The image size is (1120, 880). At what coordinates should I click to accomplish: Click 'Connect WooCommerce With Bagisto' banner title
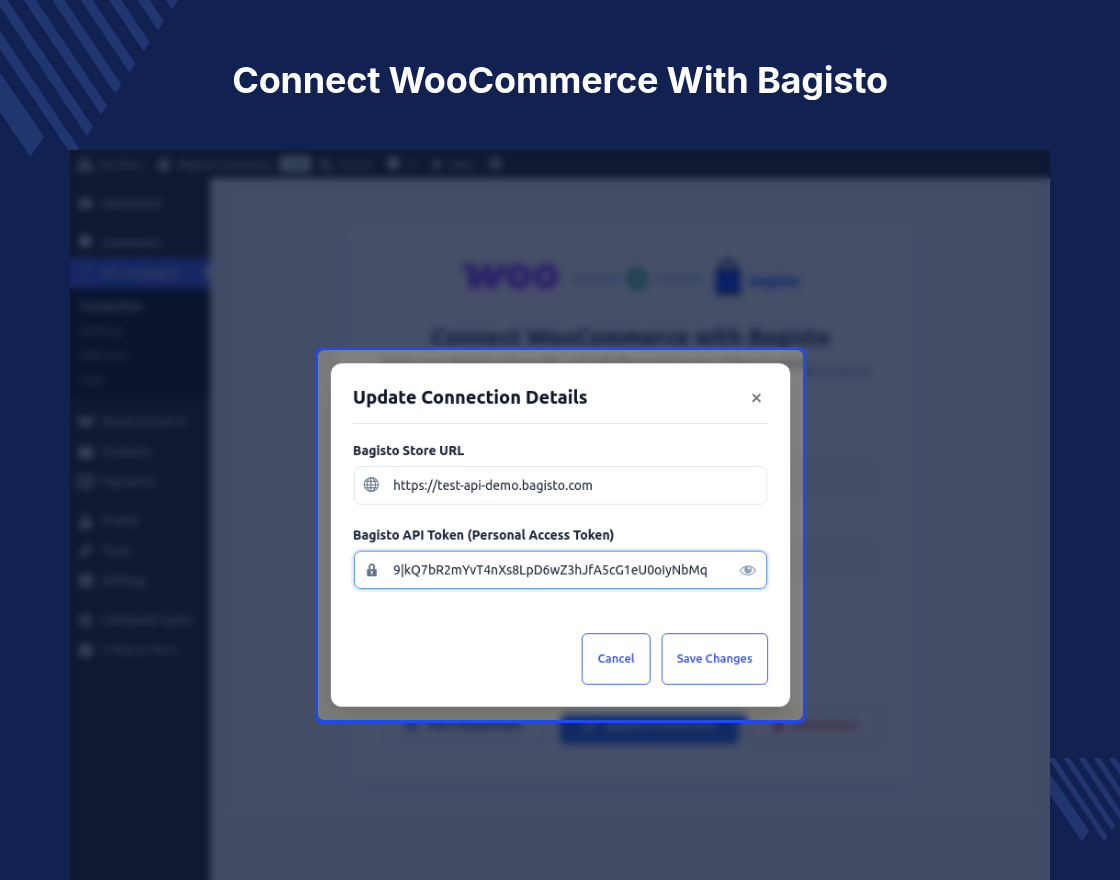pos(560,80)
